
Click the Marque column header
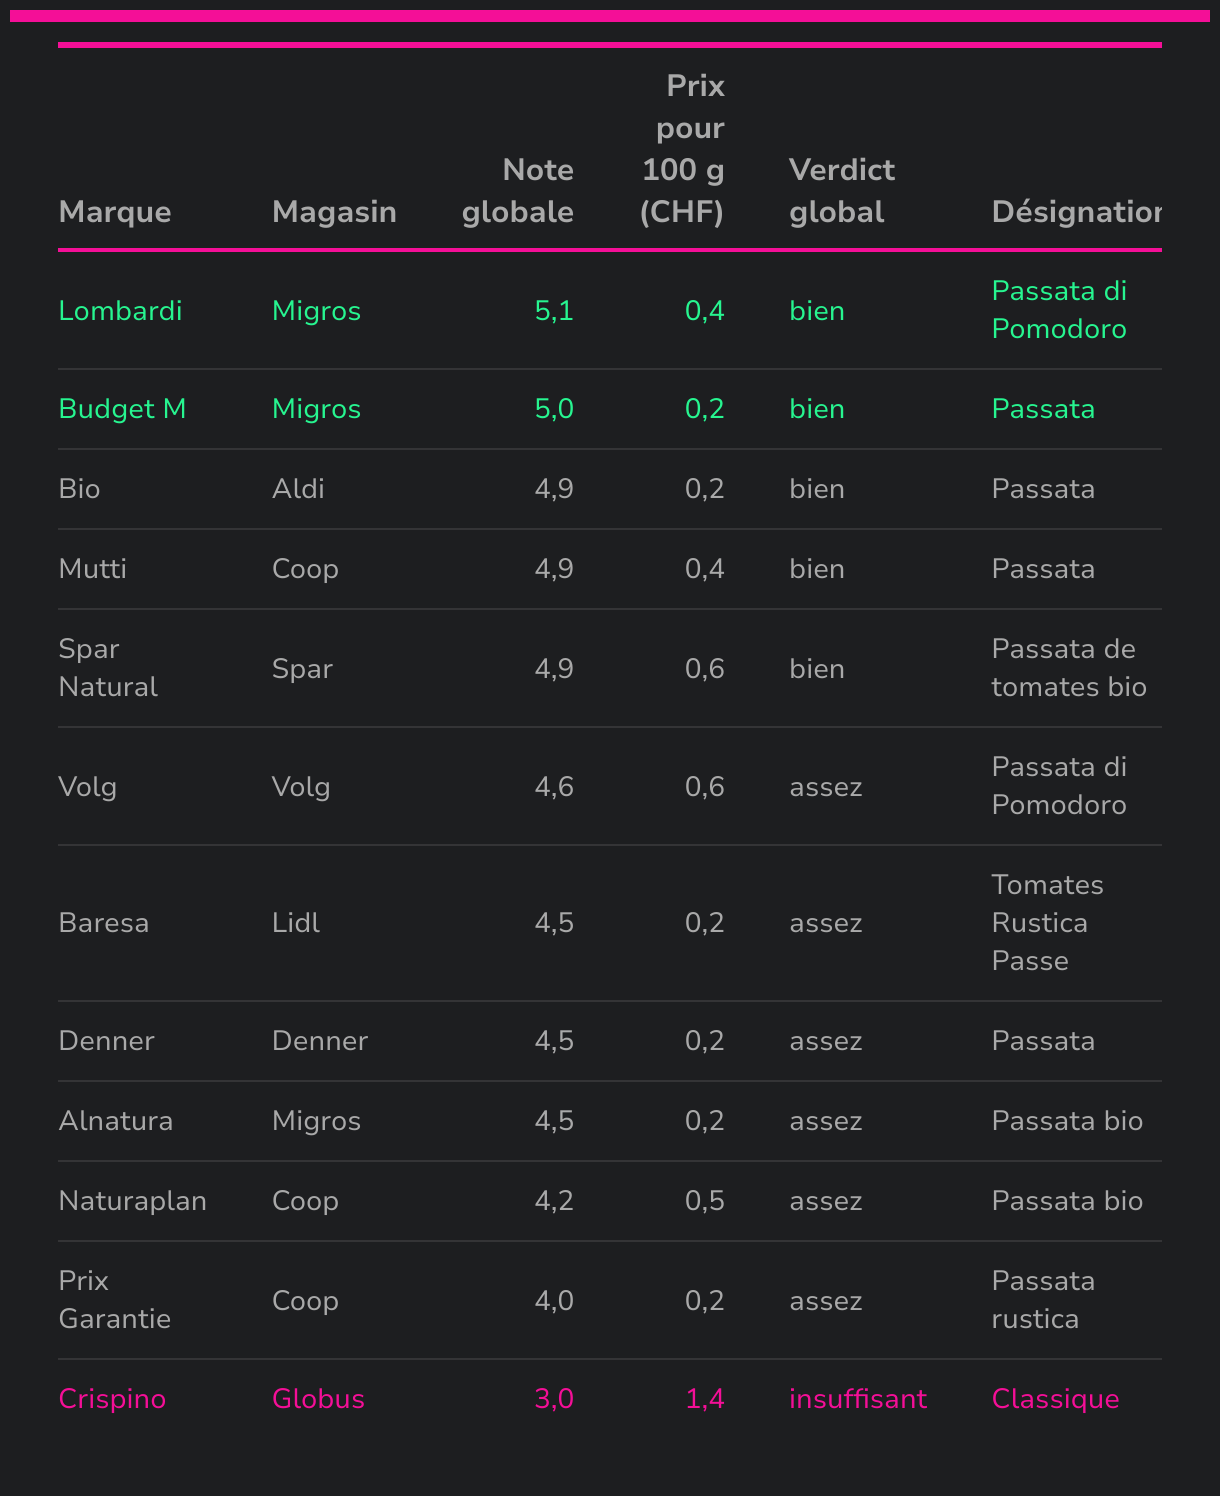click(115, 212)
